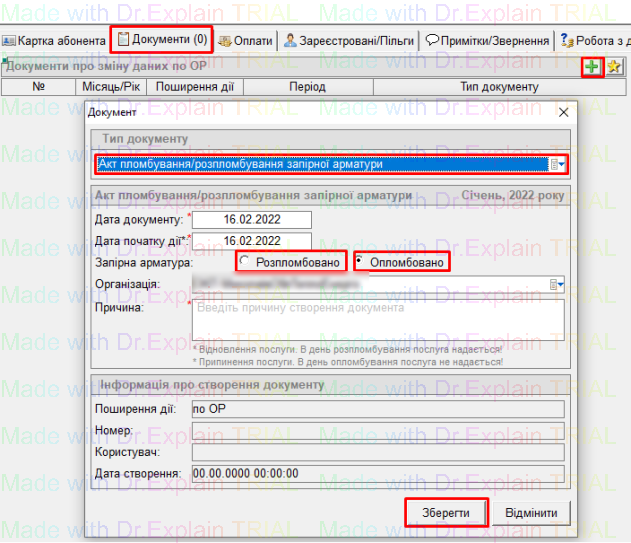The image size is (631, 543).
Task: Go to the Оплати tab
Action: (245, 41)
